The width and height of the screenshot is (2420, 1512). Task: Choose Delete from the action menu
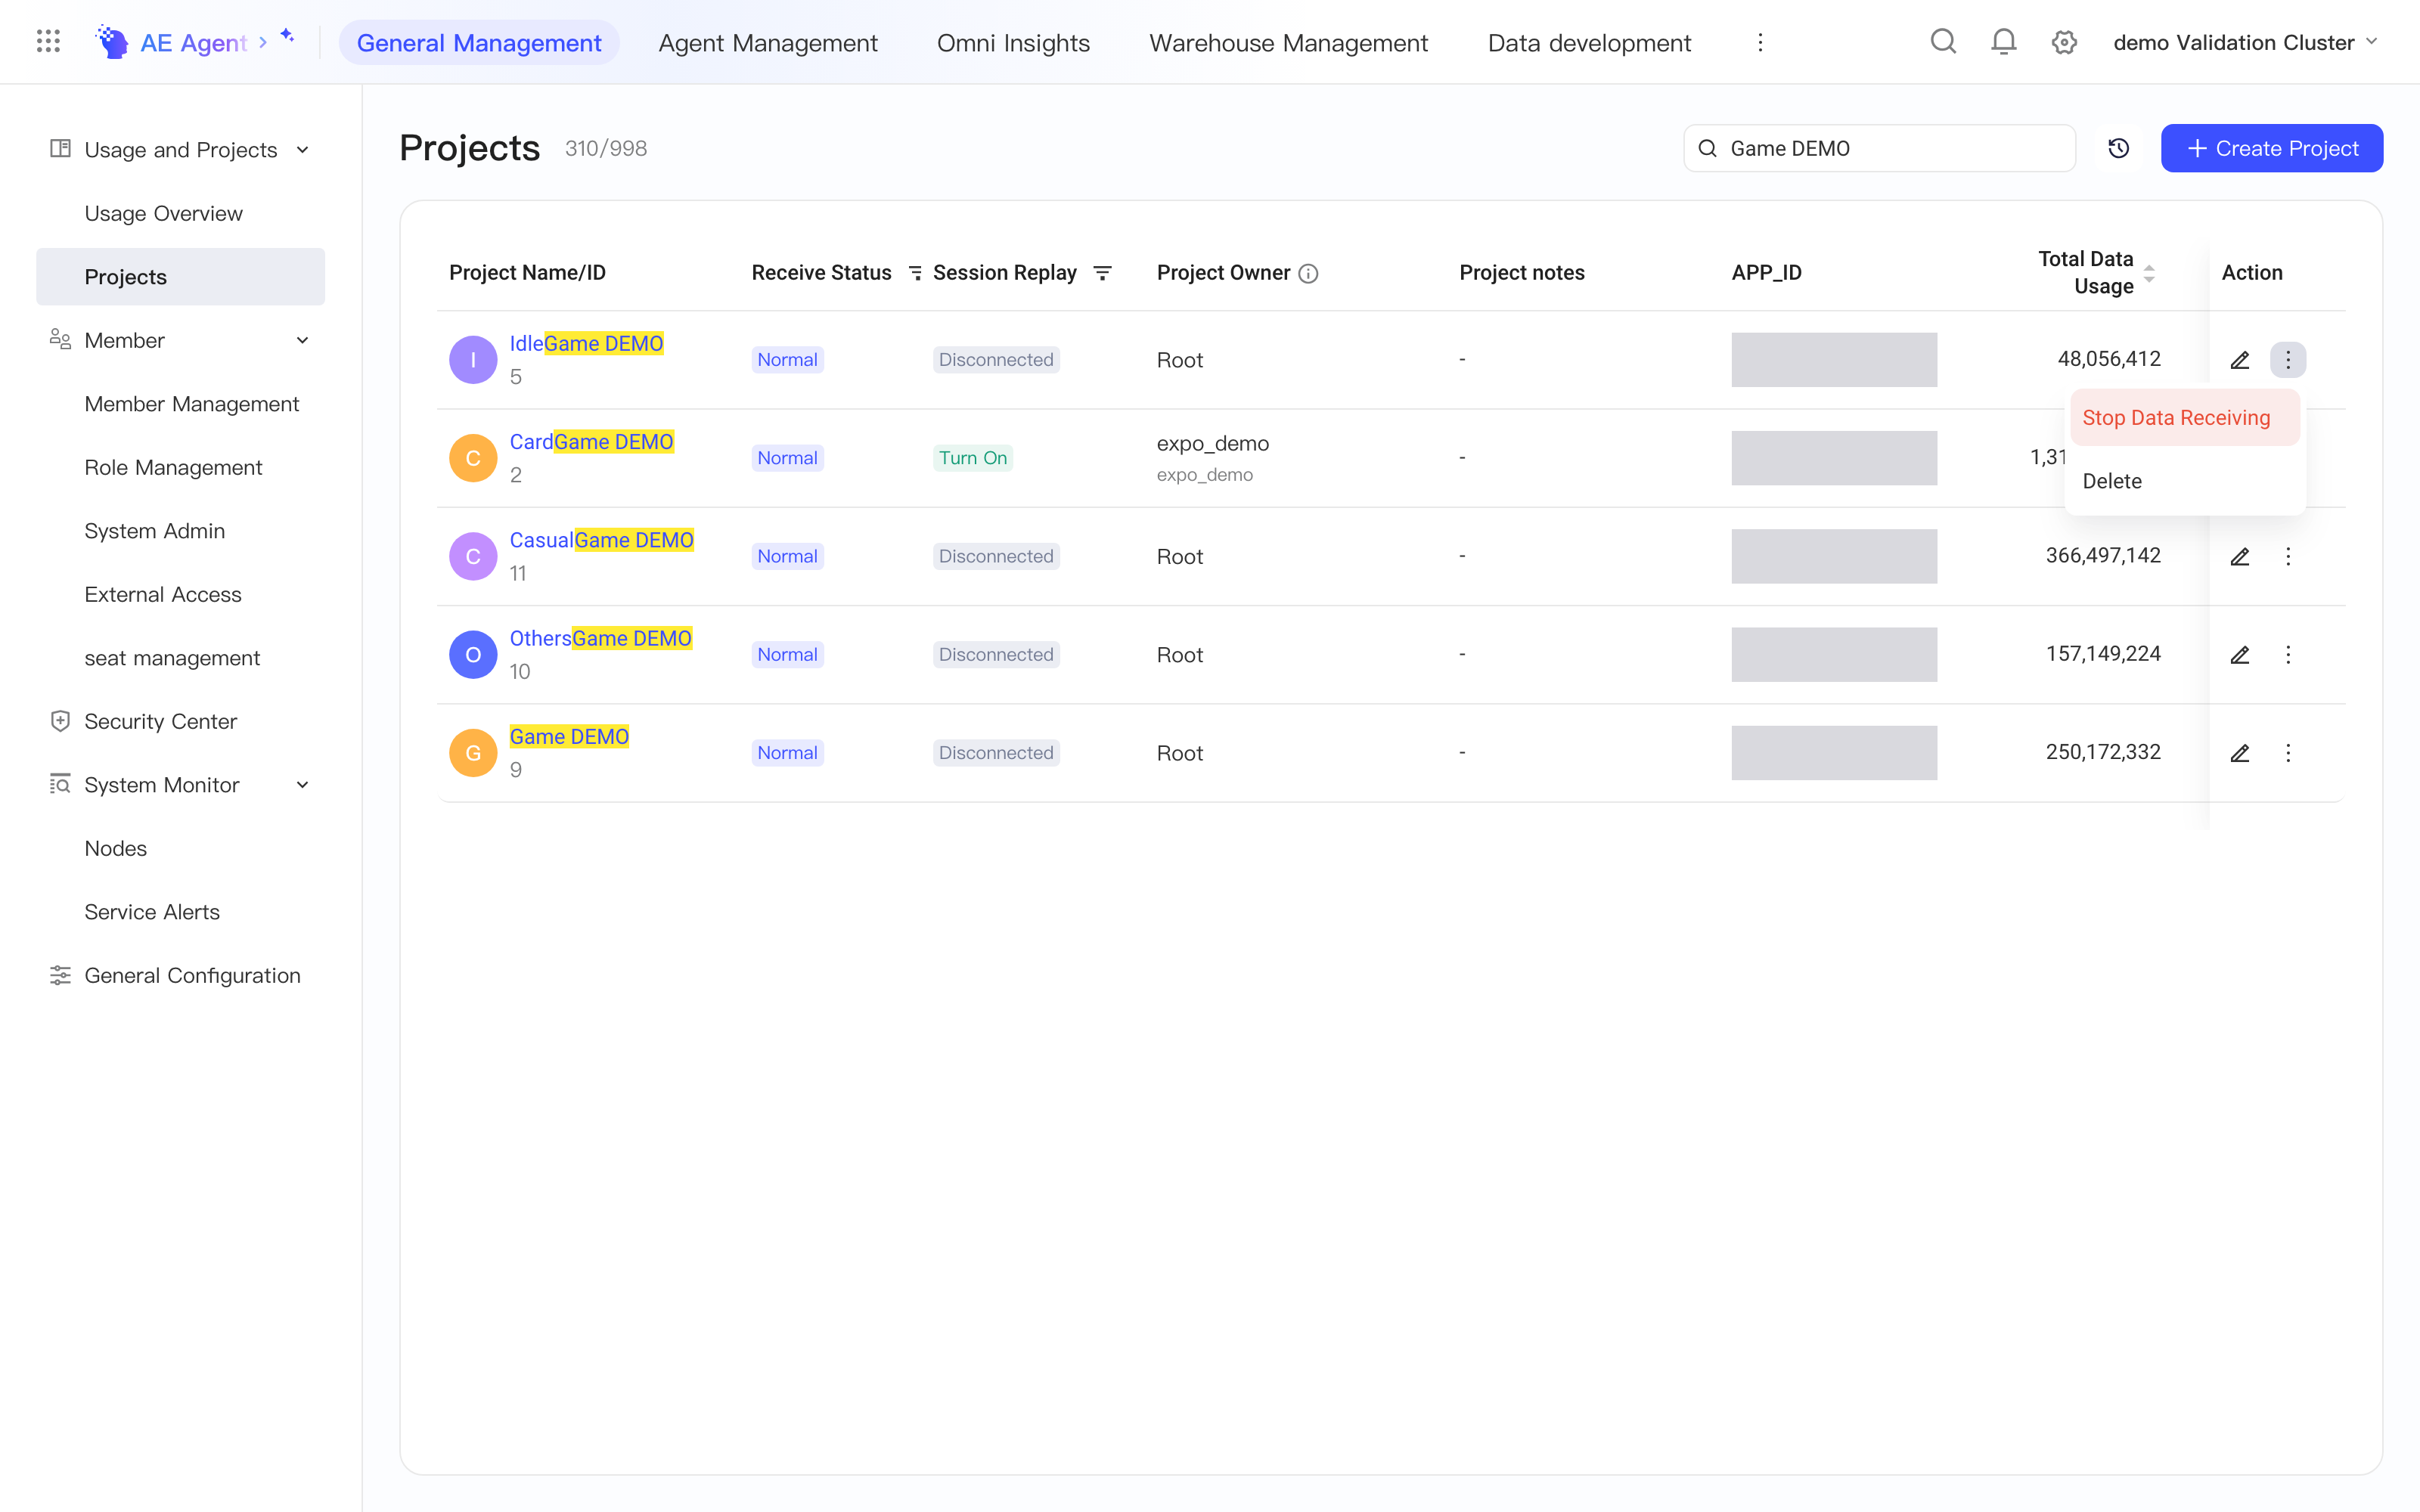(x=2185, y=481)
